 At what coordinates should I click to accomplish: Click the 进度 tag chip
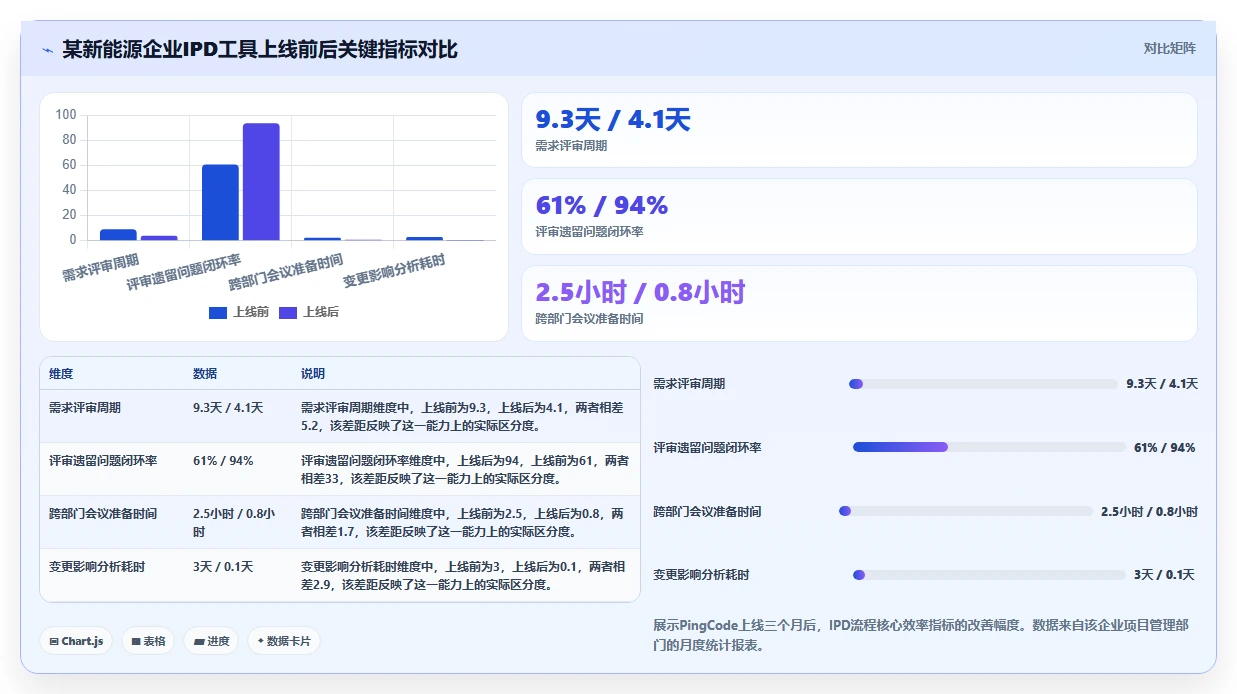click(x=211, y=641)
